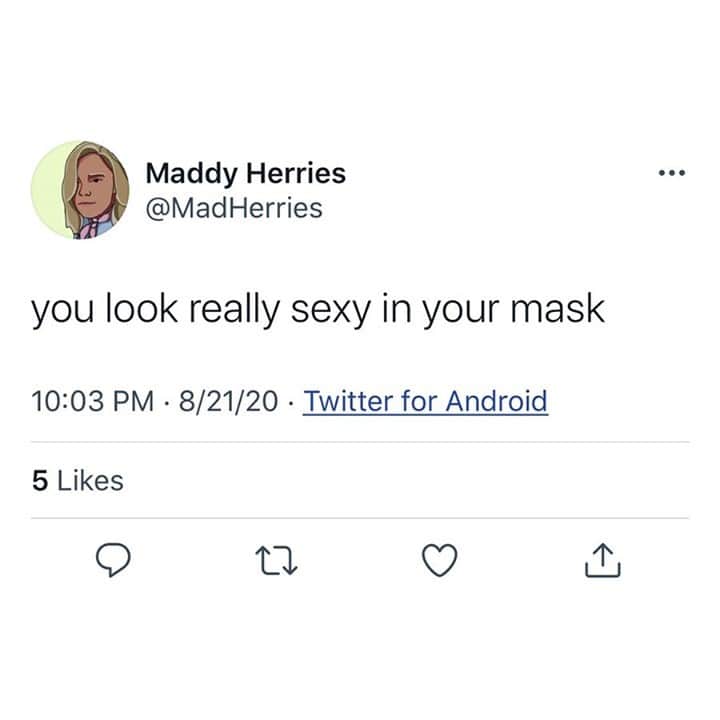
Task: Follow the Twitter for Android link
Action: [x=425, y=401]
